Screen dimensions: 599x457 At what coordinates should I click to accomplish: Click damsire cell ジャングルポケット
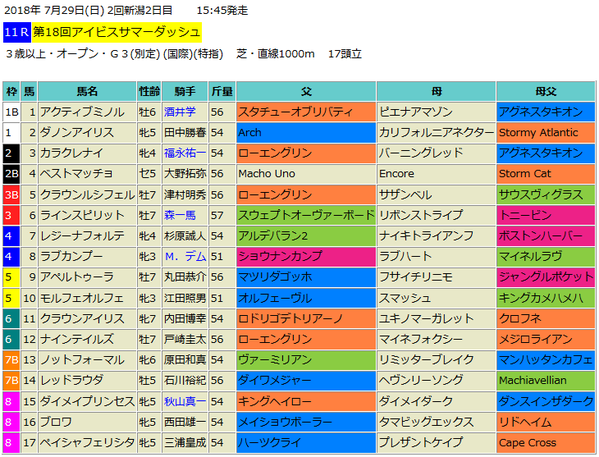[x=546, y=277]
